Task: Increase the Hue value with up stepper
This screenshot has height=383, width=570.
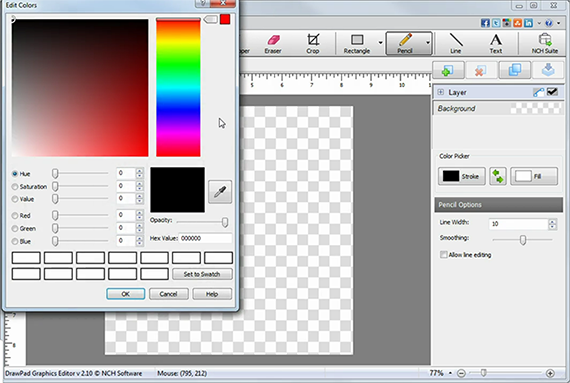Action: click(140, 171)
